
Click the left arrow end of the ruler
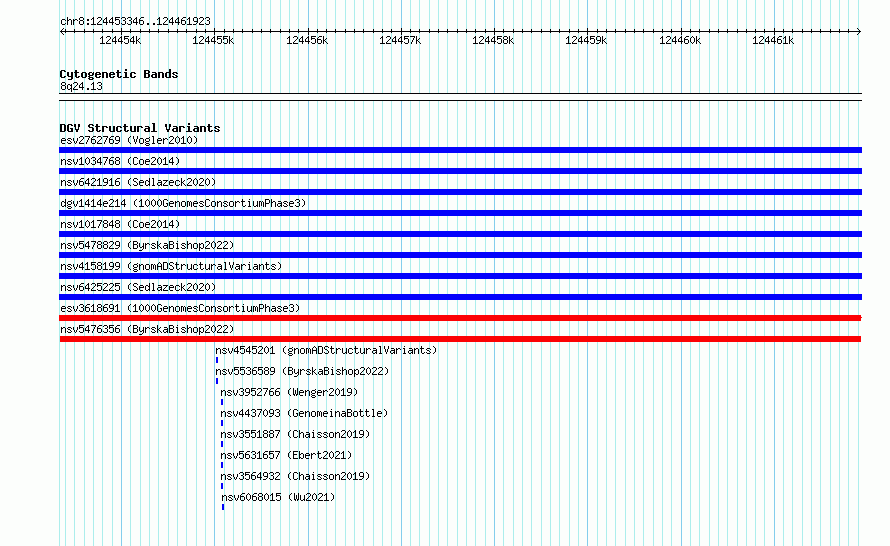click(x=62, y=31)
